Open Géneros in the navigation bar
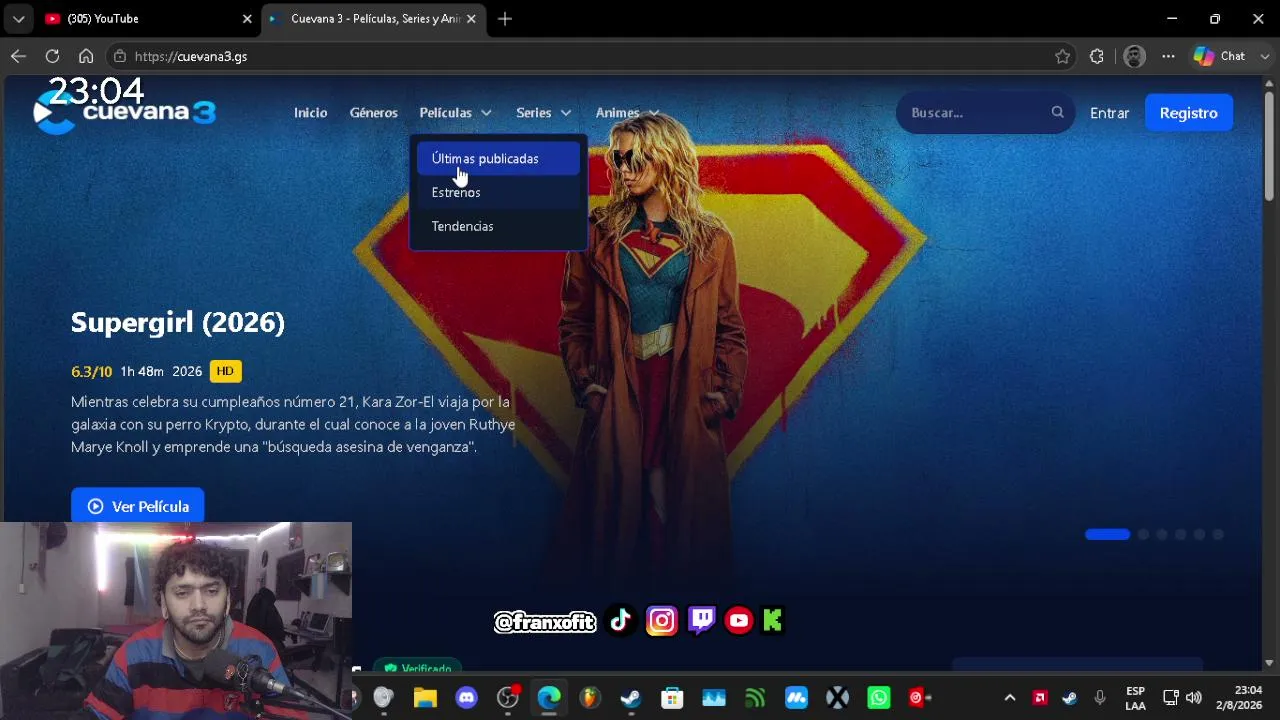This screenshot has height=720, width=1280. [373, 113]
